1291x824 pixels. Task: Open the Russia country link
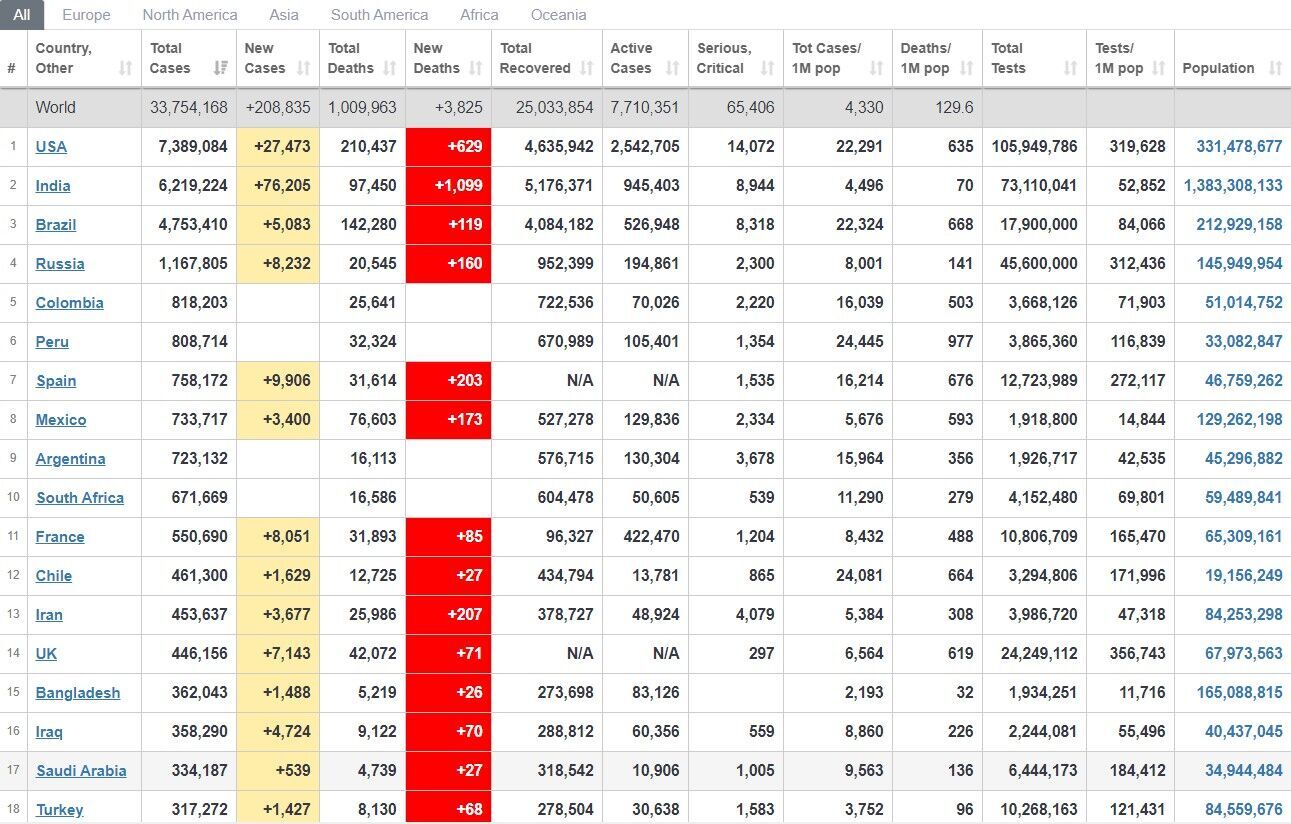[60, 263]
